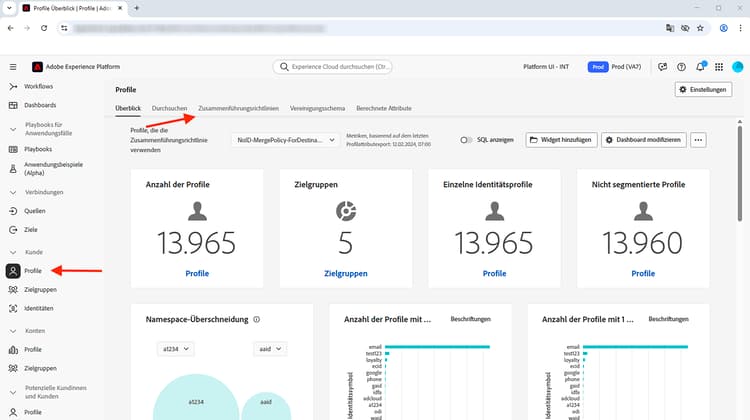Open the app switcher grid icon

click(719, 67)
